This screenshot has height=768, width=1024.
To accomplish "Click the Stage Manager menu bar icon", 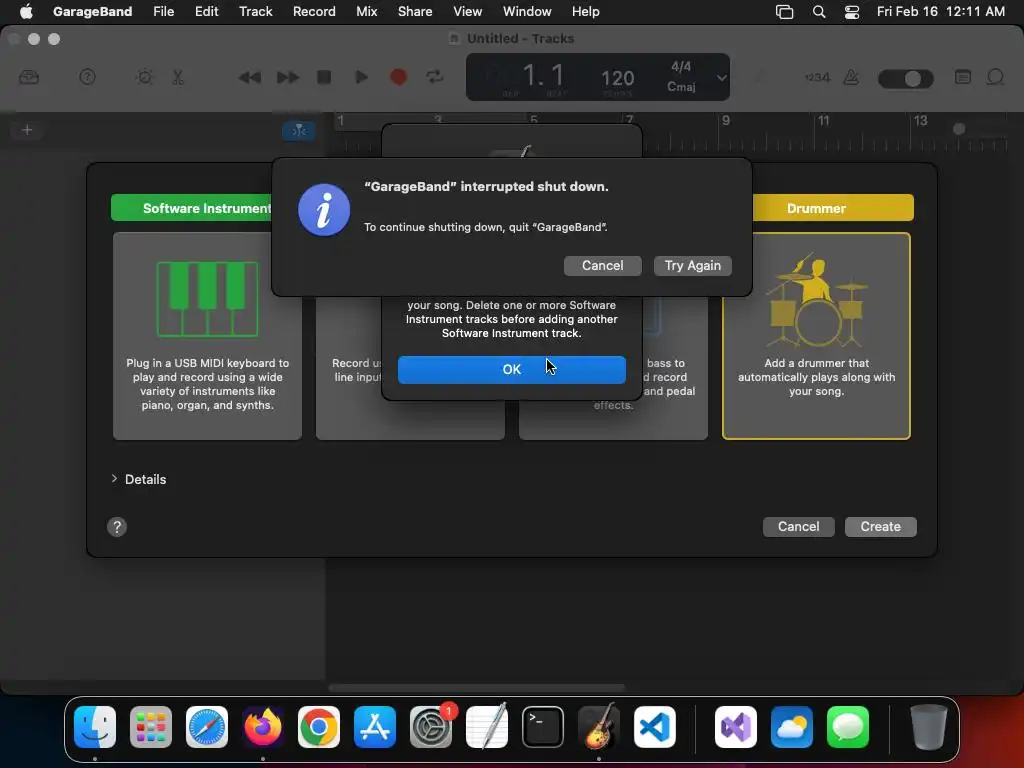I will [784, 11].
